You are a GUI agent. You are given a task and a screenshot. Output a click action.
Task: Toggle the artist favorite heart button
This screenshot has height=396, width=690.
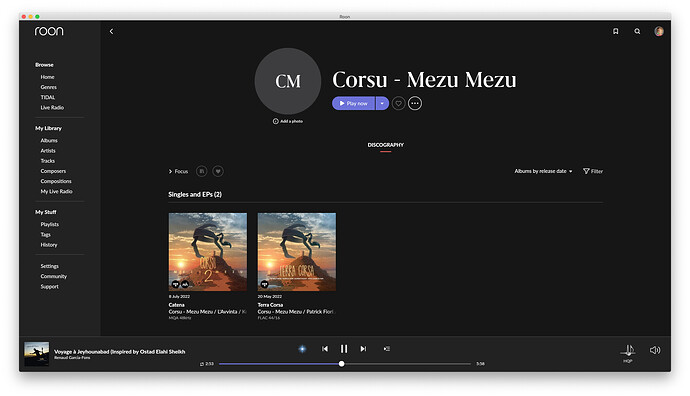point(398,103)
